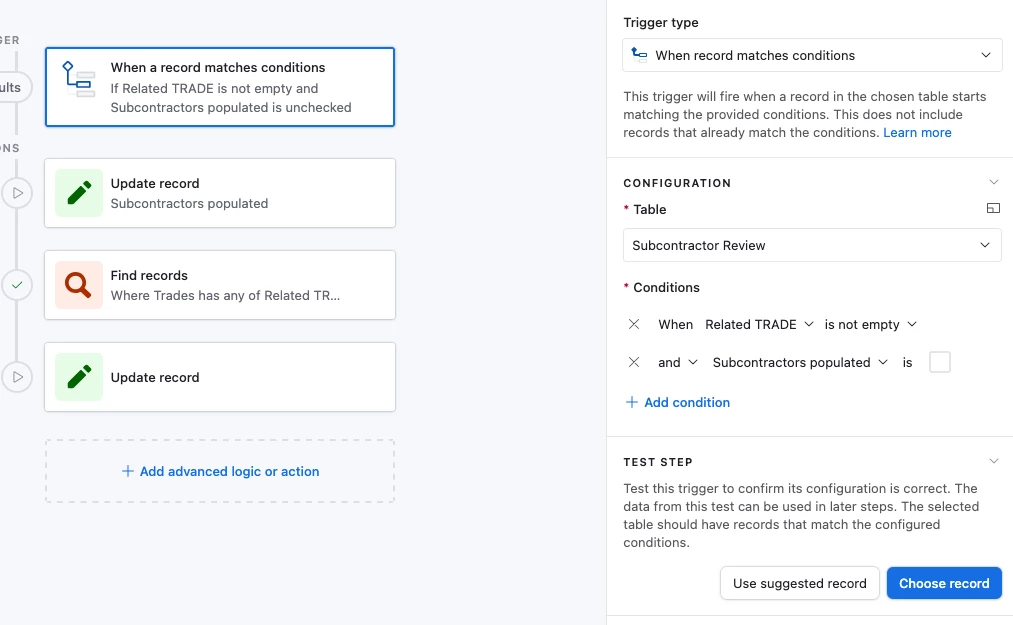This screenshot has width=1013, height=625.
Task: Open the table view icon next to Table
Action: [993, 208]
